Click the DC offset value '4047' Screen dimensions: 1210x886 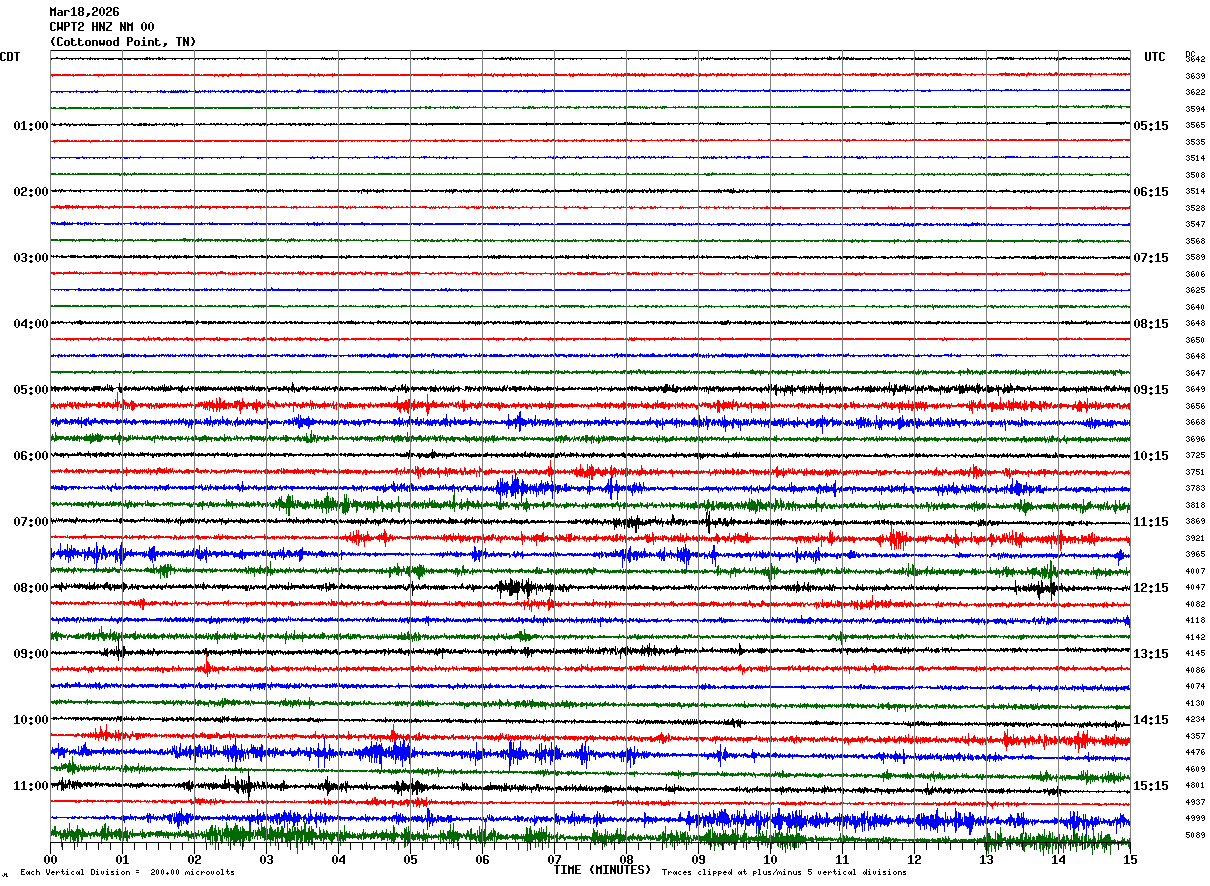click(1195, 587)
